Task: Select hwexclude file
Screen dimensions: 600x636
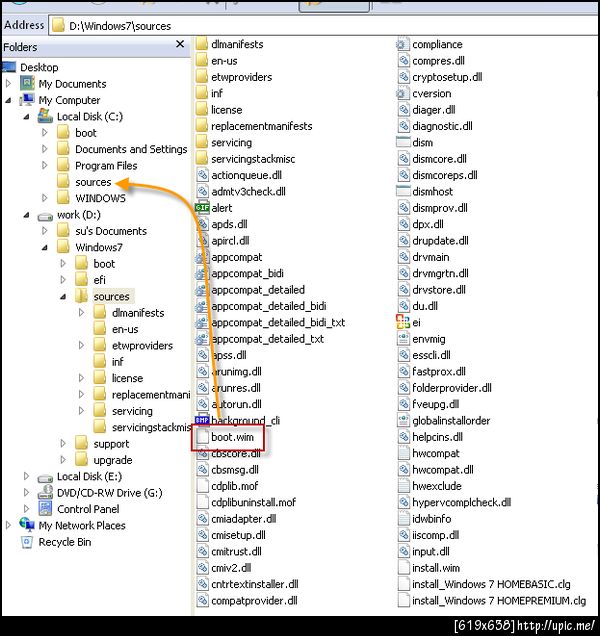Action: (x=437, y=486)
